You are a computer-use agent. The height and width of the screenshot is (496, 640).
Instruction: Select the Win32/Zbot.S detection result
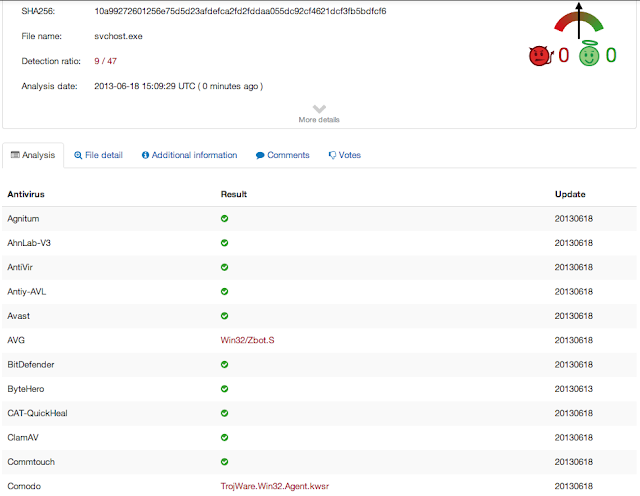coord(247,340)
